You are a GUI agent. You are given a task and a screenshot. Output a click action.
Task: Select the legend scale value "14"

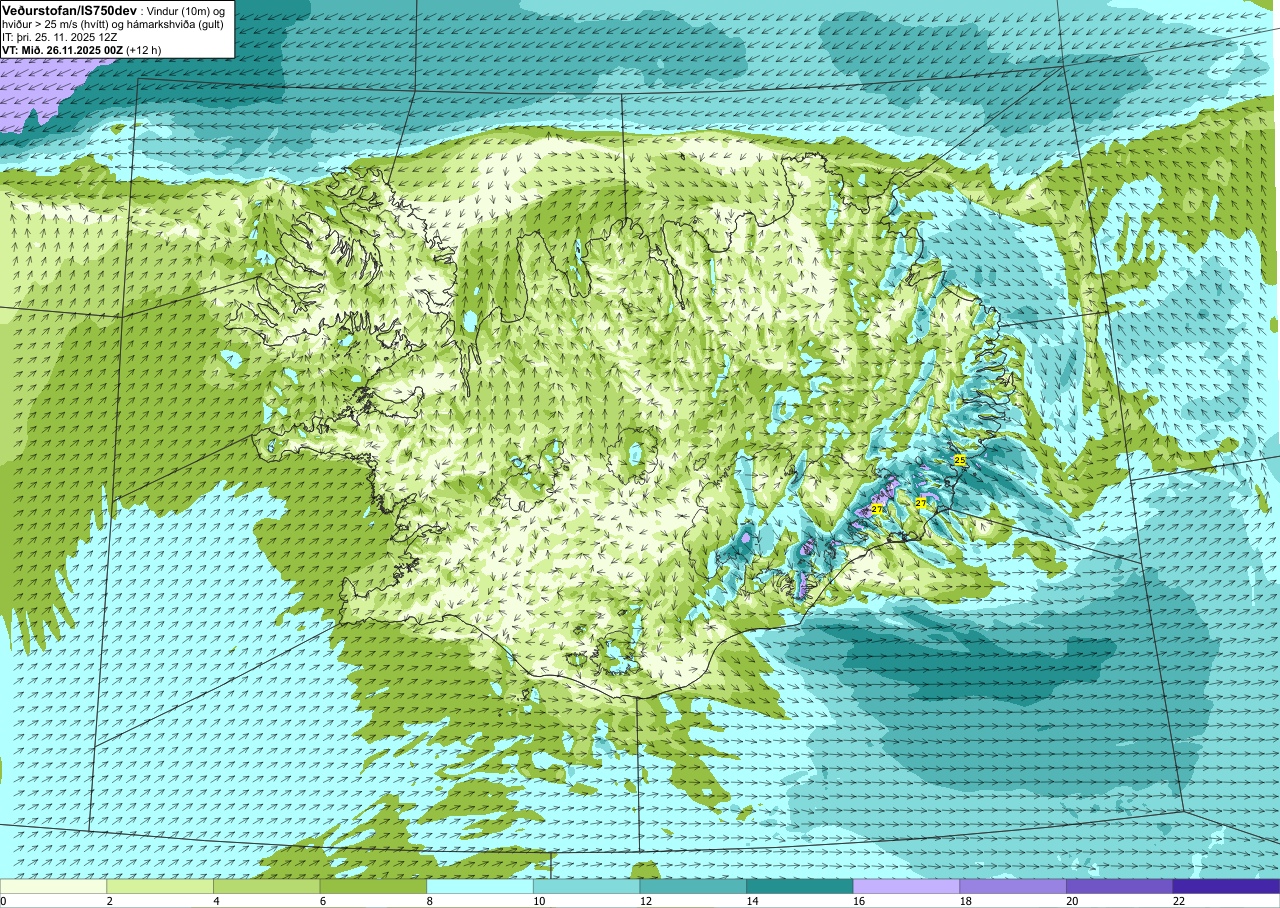tap(752, 901)
